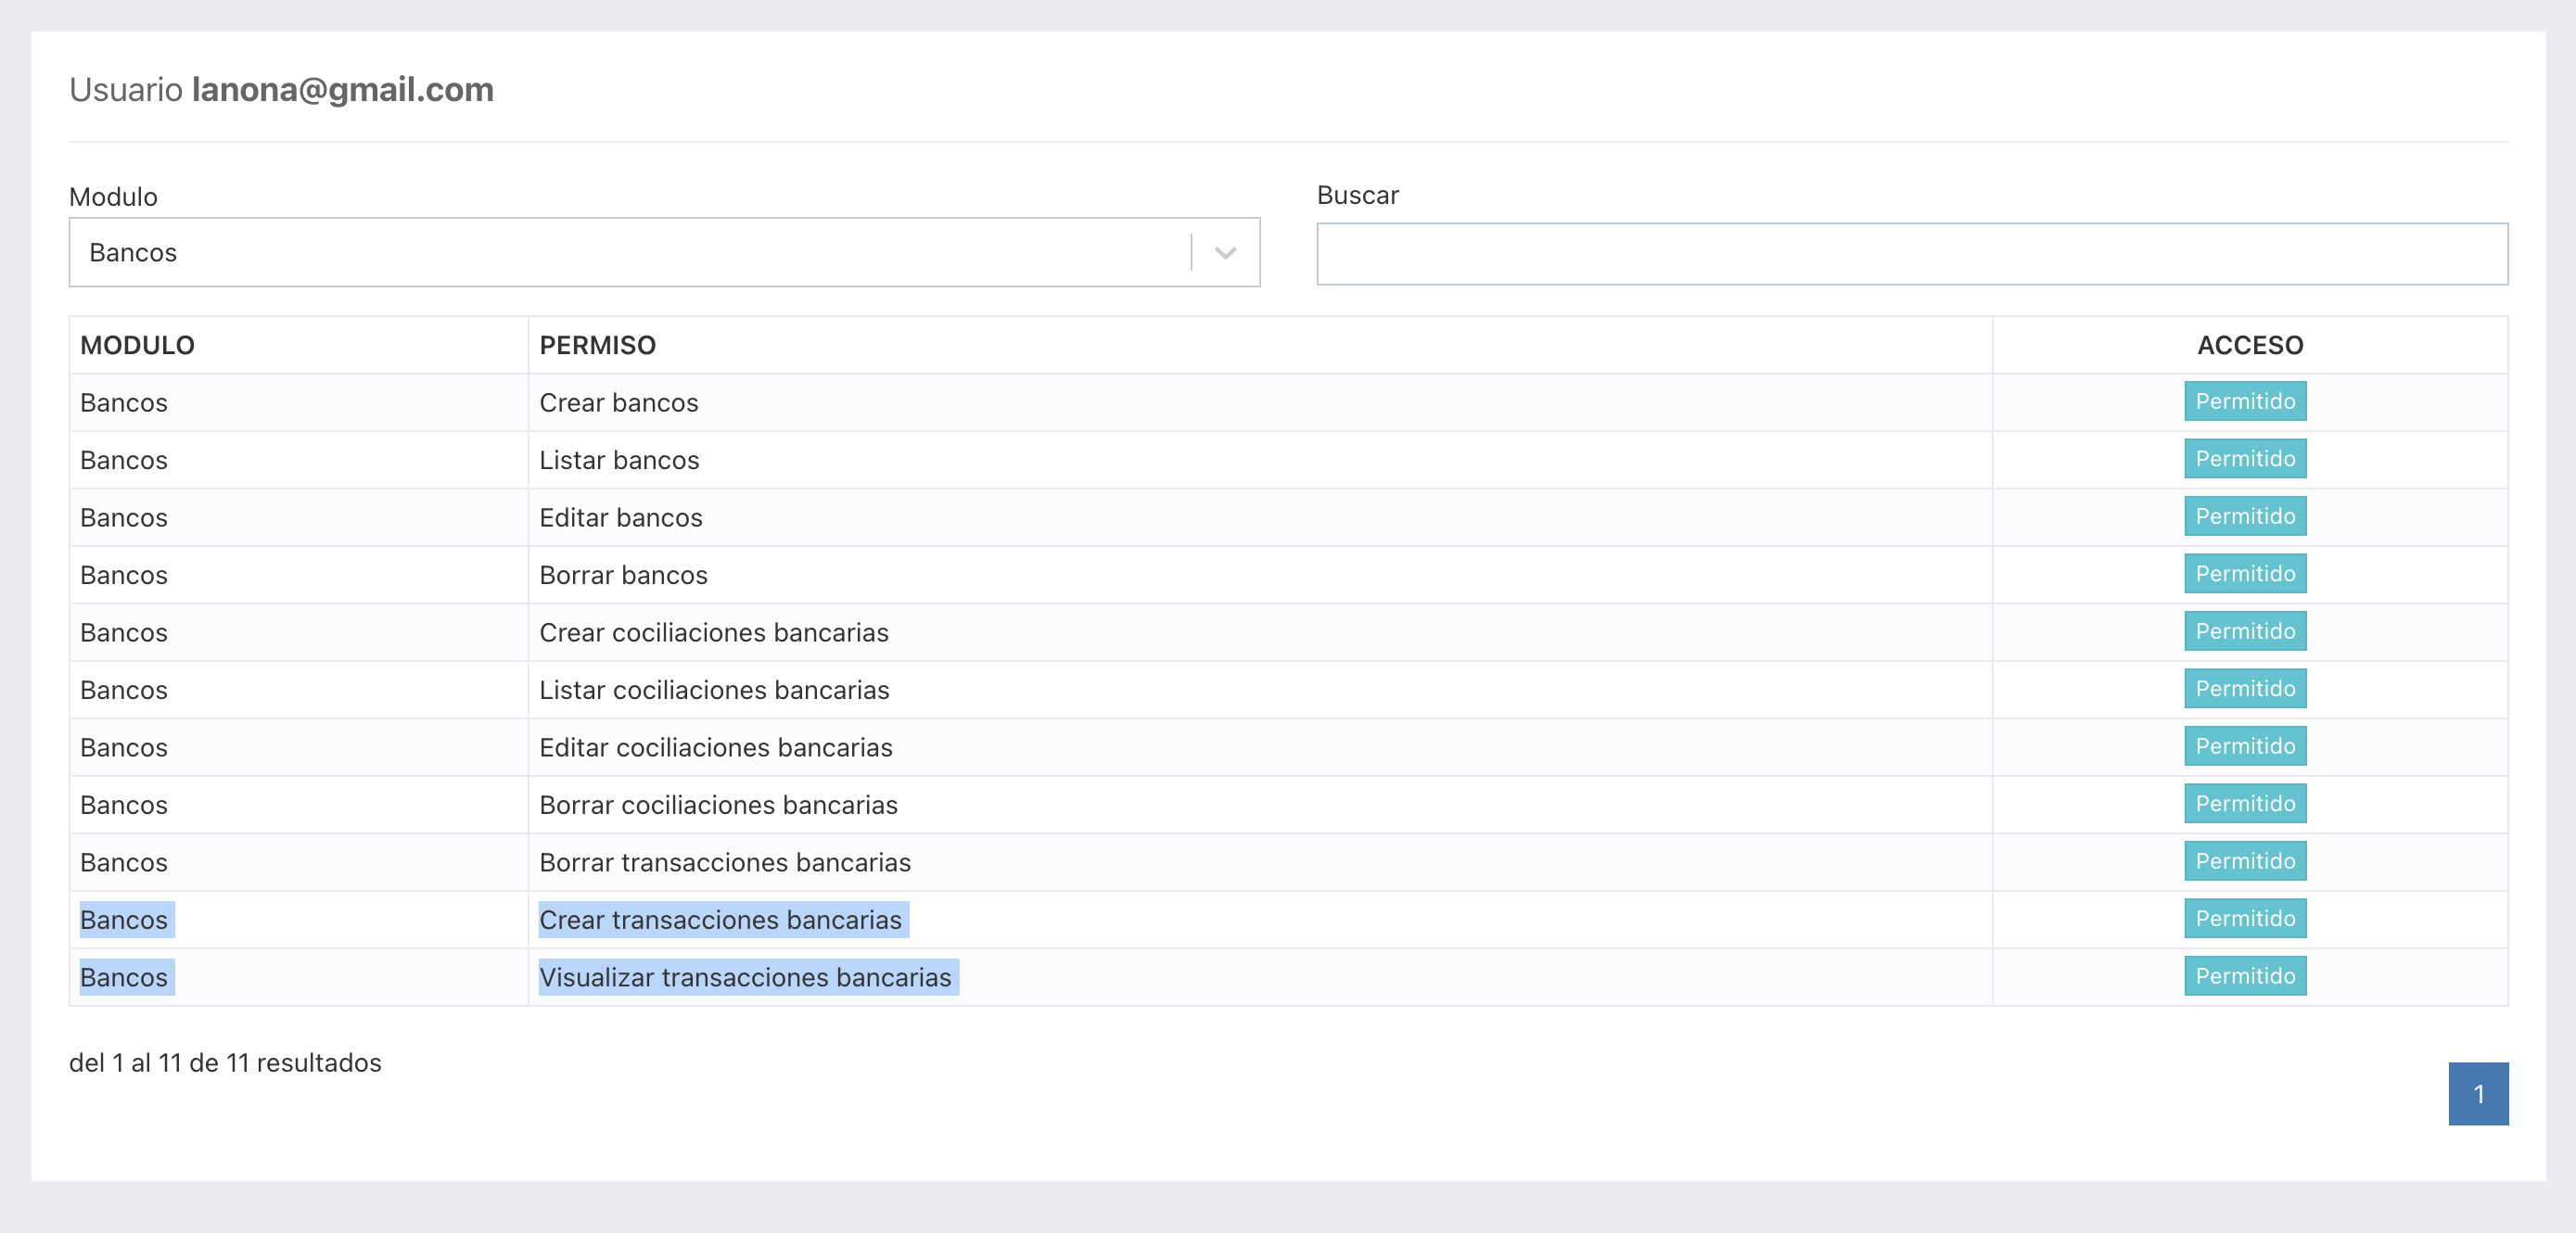
Task: Toggle access for Crear cociliaciones bancarias
Action: point(2245,632)
